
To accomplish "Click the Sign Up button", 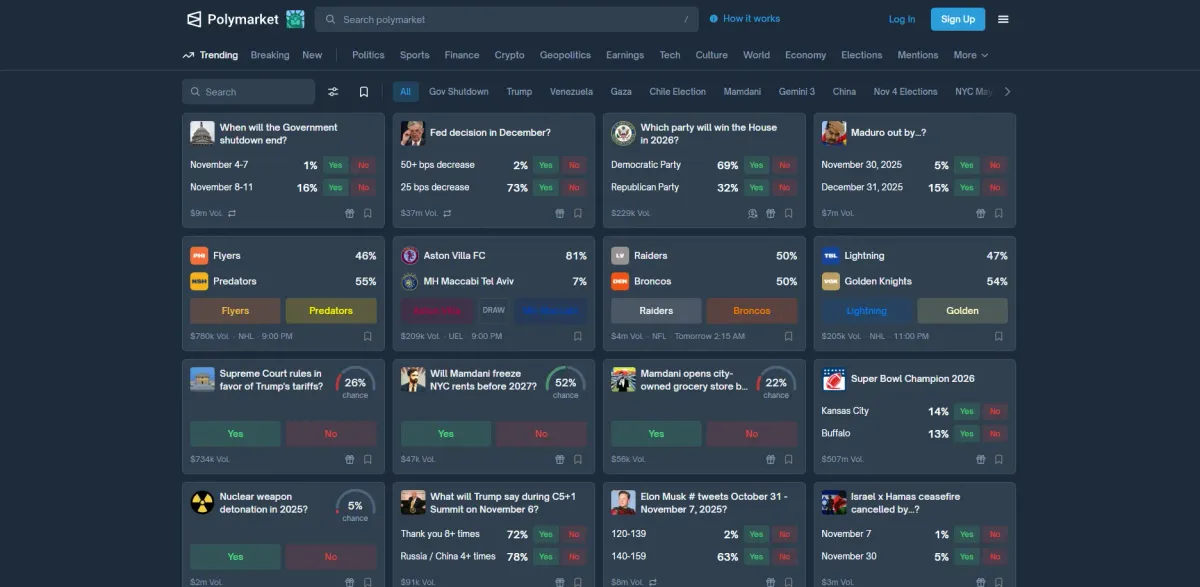I will pyautogui.click(x=957, y=19).
